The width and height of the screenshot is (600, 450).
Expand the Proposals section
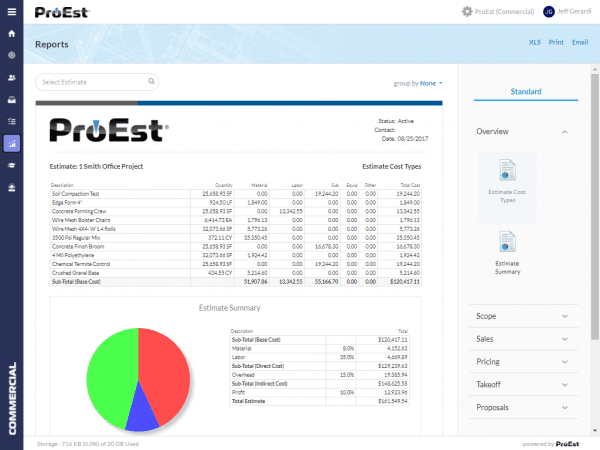pyautogui.click(x=565, y=407)
